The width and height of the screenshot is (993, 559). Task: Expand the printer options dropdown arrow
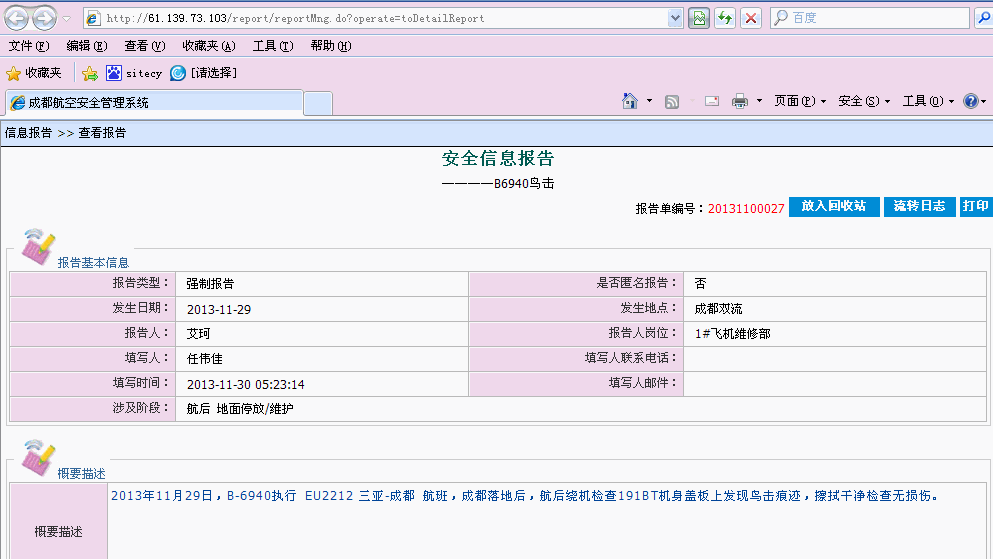pyautogui.click(x=759, y=101)
